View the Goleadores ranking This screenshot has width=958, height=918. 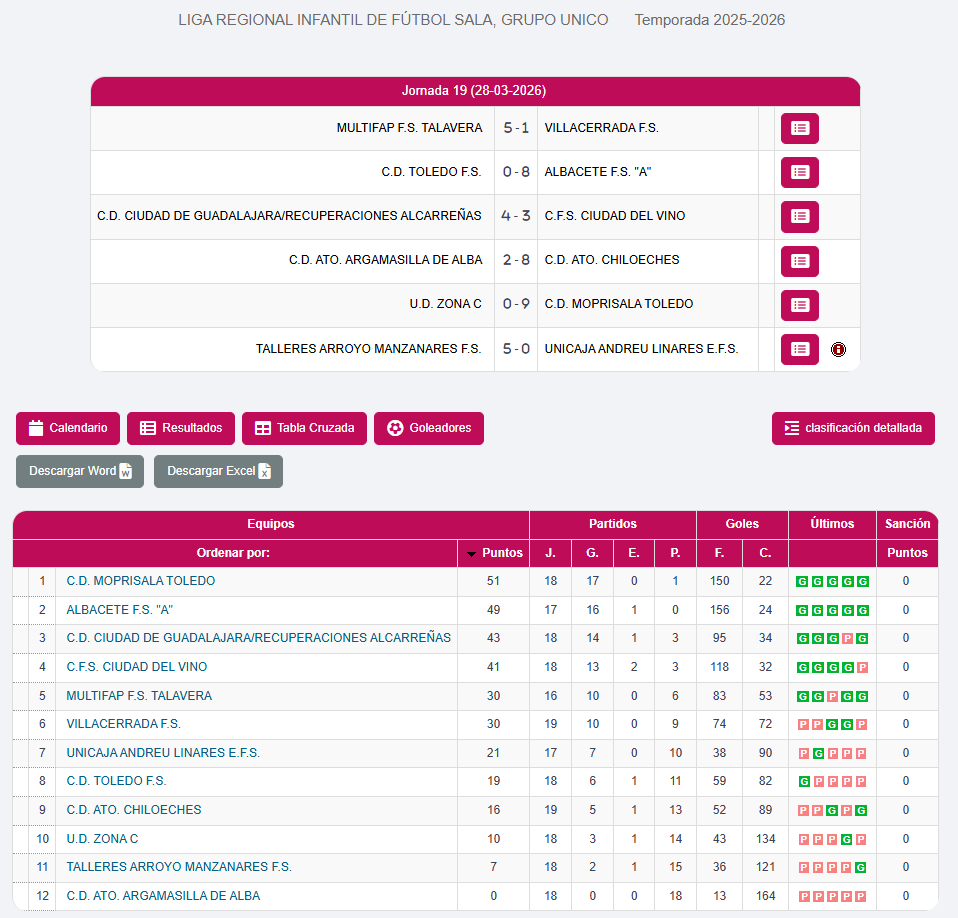pos(429,428)
